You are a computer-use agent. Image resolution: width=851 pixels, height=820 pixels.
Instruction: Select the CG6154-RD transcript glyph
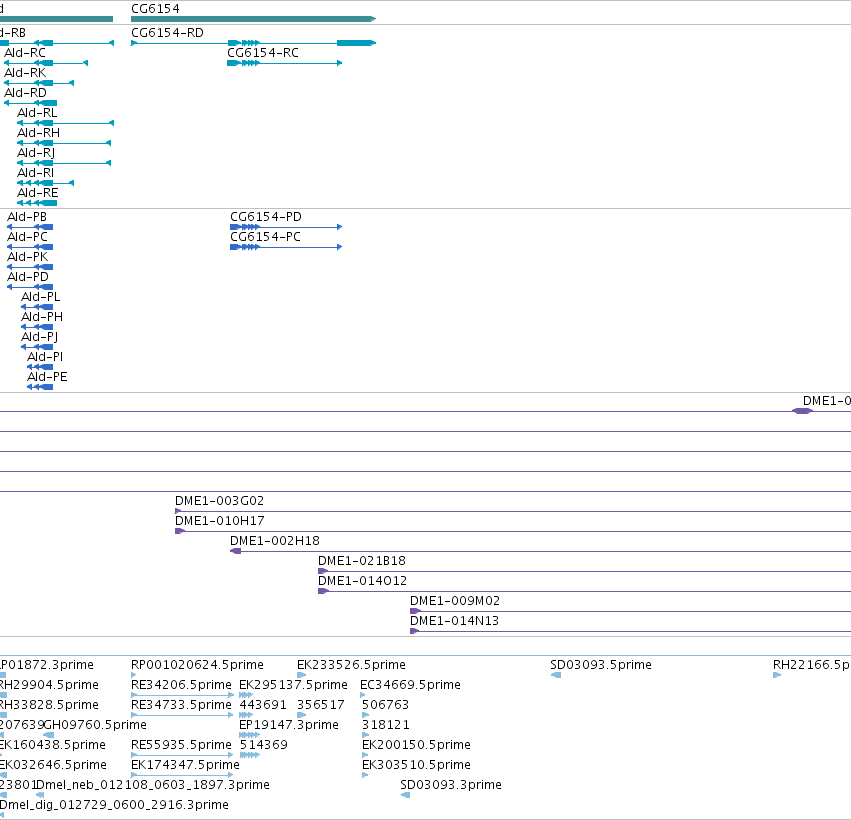point(253,43)
